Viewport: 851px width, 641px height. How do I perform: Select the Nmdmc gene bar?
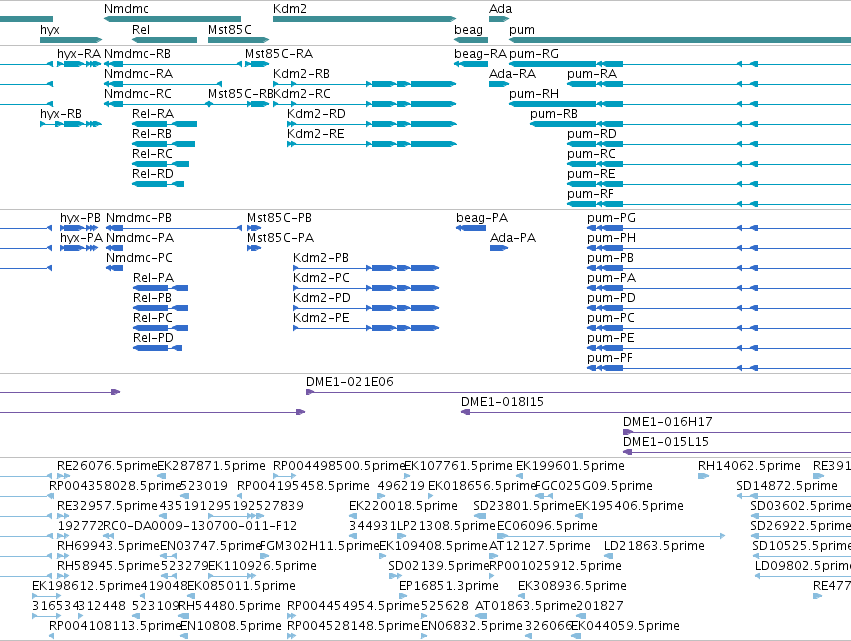[x=172, y=19]
